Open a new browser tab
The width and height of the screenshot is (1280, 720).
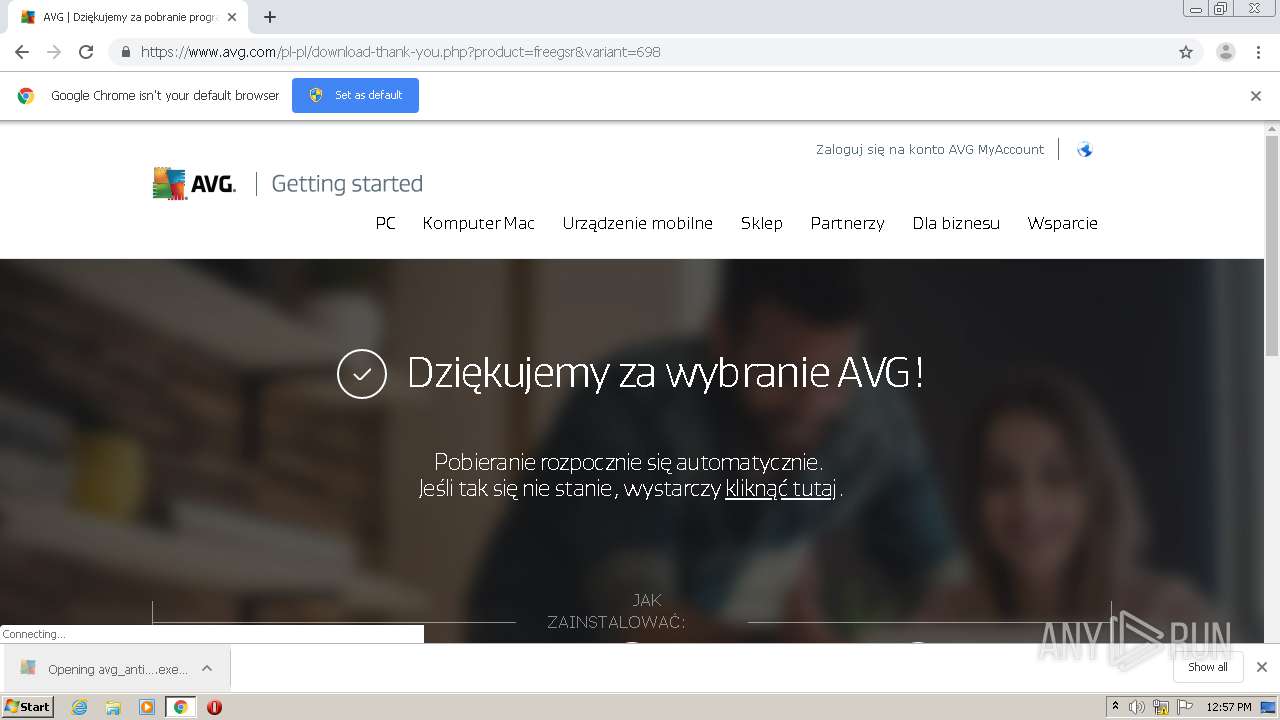click(270, 17)
